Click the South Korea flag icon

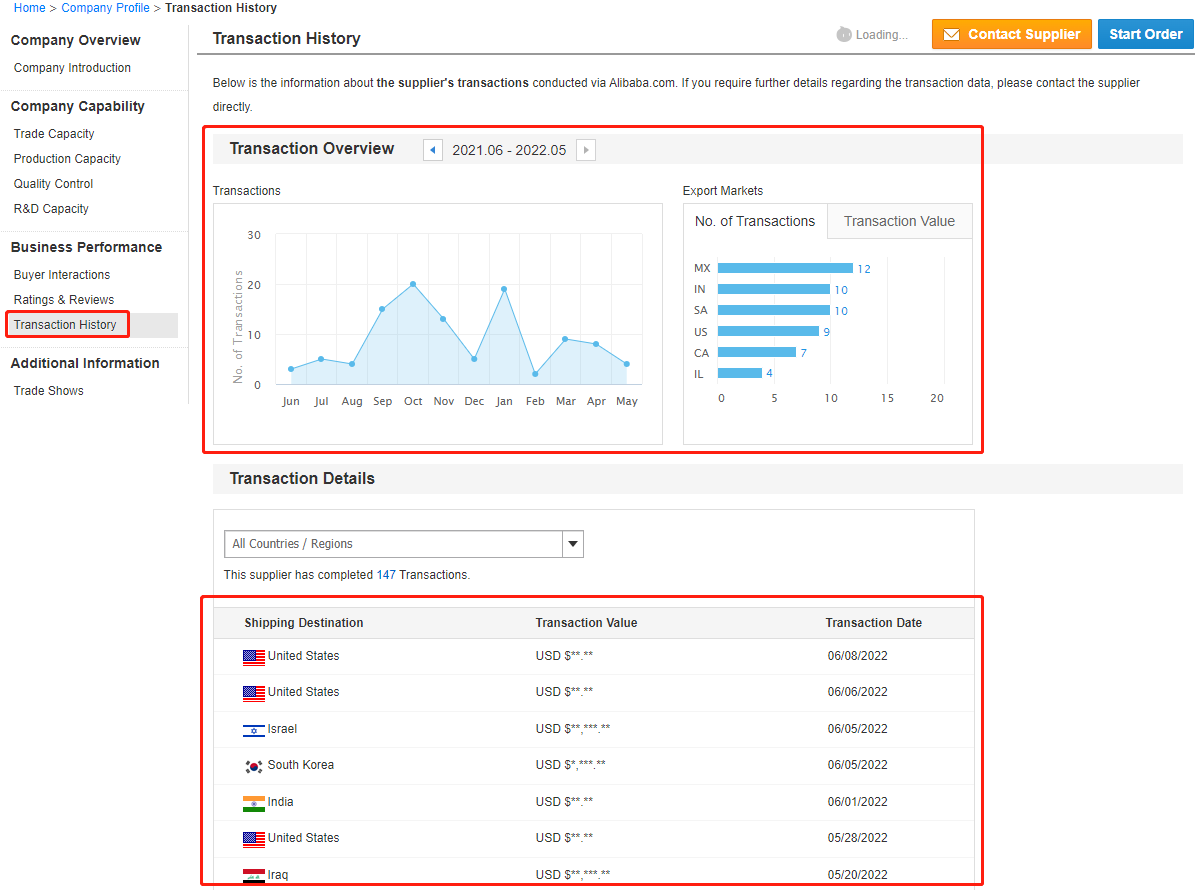point(254,766)
